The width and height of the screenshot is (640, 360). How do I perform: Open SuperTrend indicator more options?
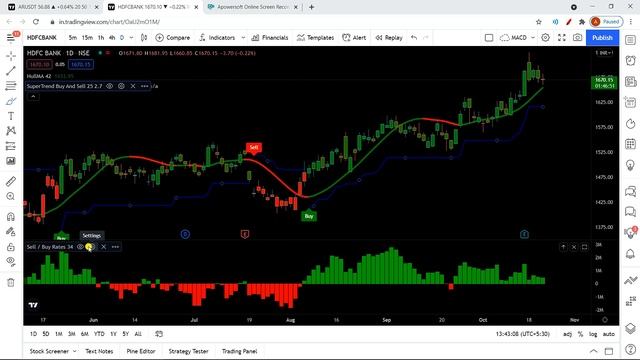click(144, 86)
